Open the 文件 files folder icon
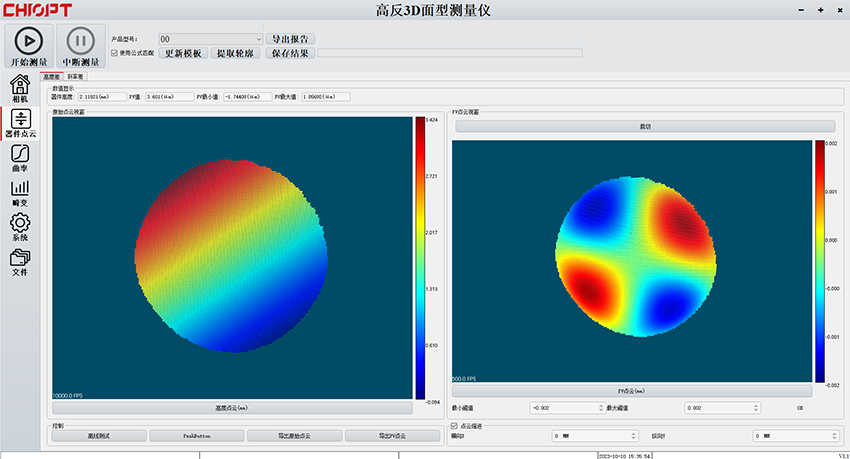Viewport: 850px width, 459px height. pos(20,258)
